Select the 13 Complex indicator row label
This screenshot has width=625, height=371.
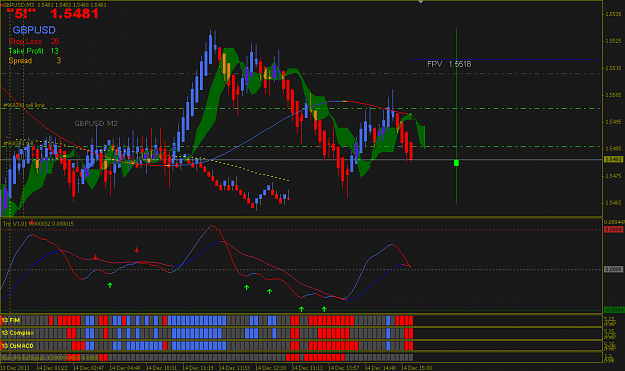[18, 333]
